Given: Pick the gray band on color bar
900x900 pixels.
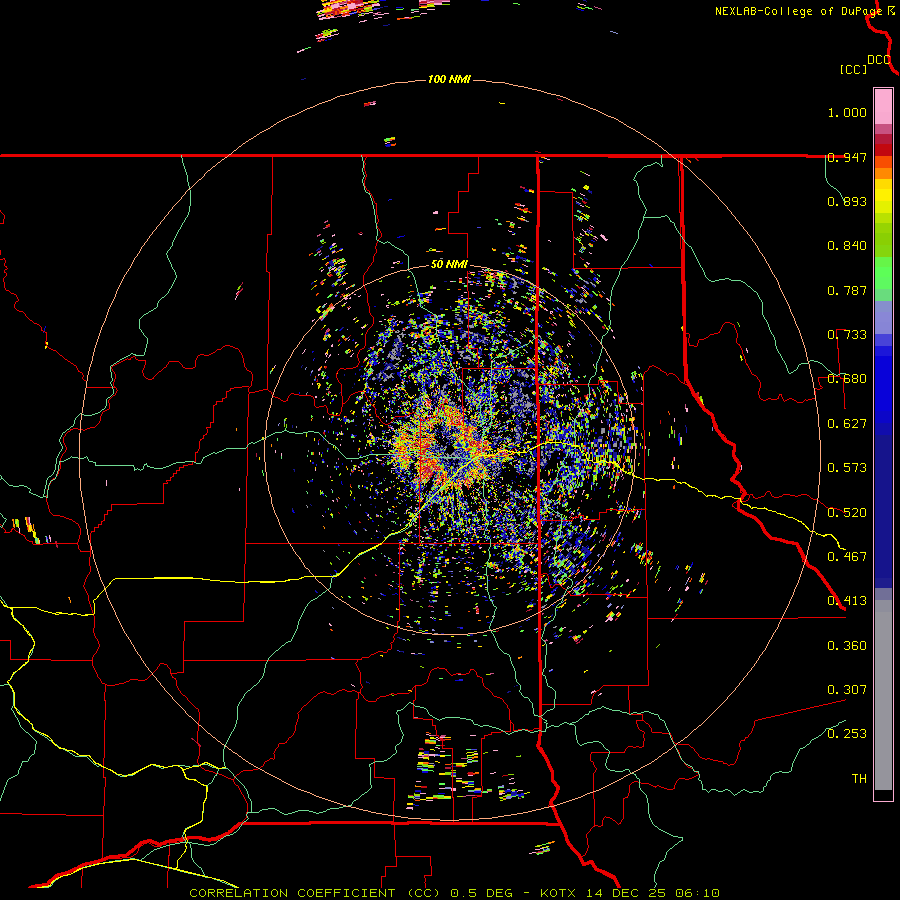Looking at the screenshot, I should tap(883, 695).
